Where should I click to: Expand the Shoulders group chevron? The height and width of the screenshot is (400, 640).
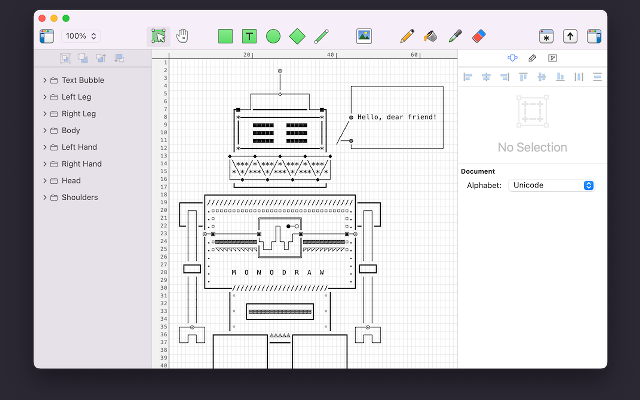(44, 198)
